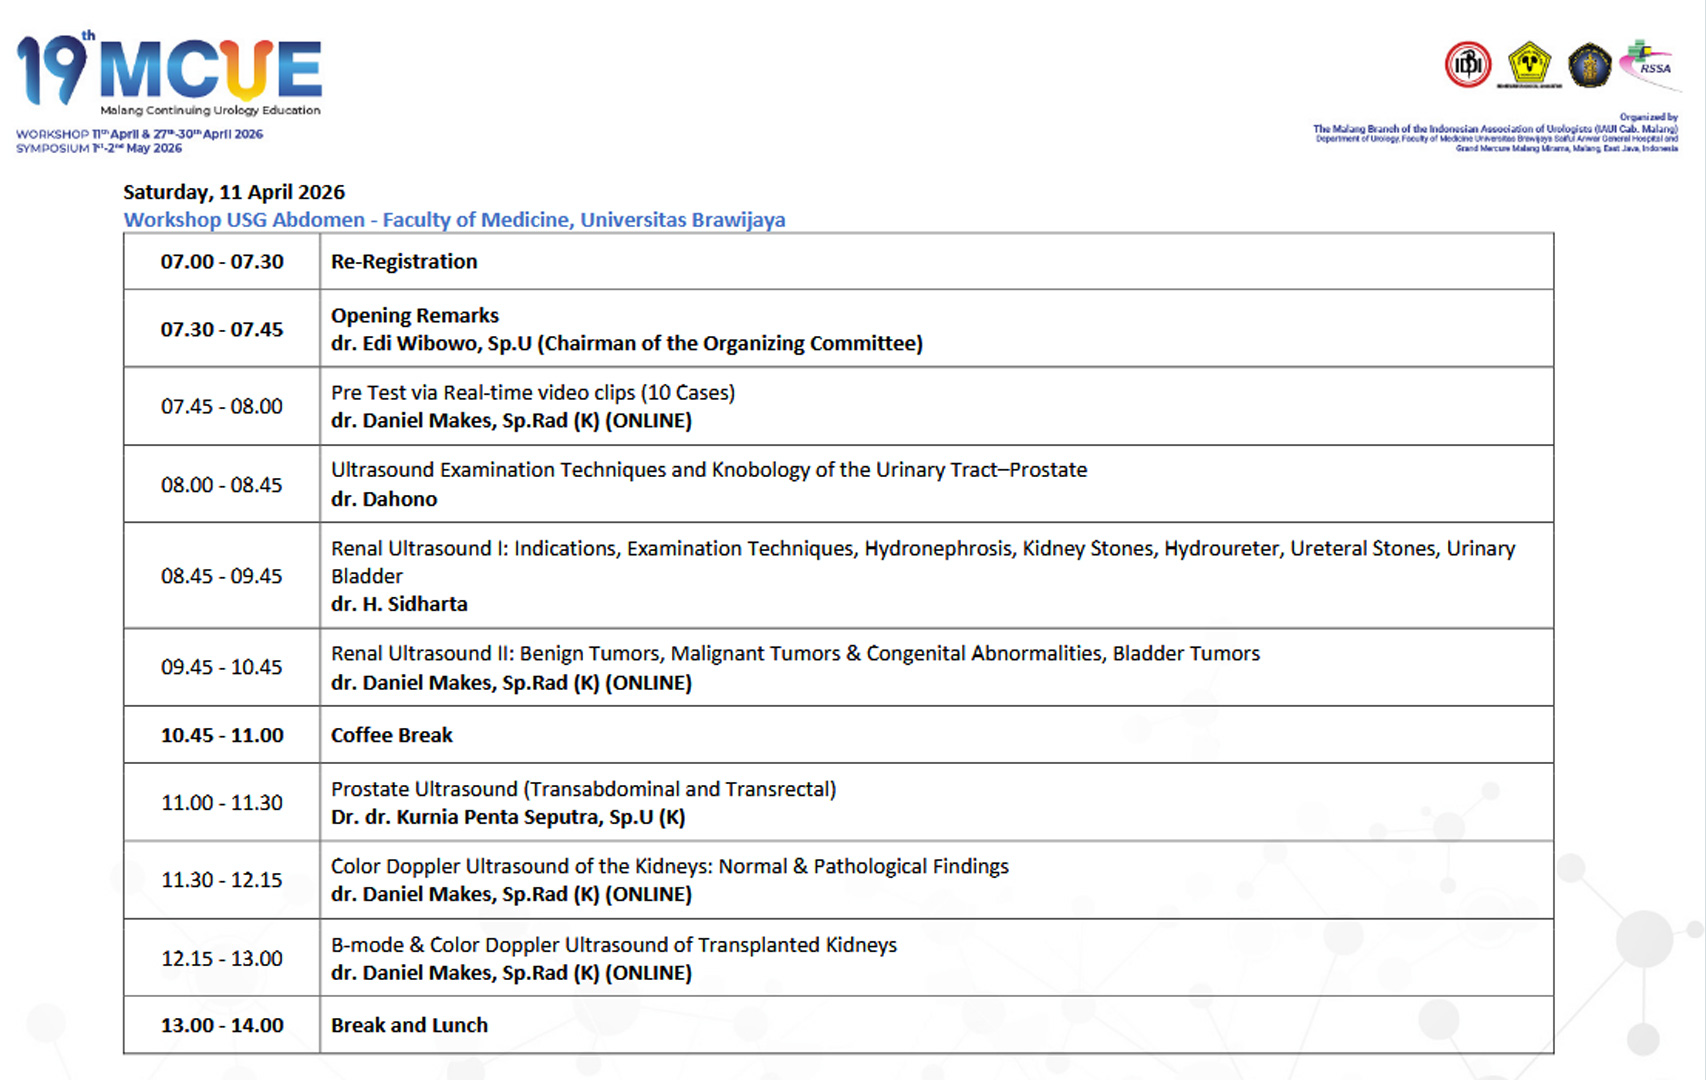The width and height of the screenshot is (1706, 1080).
Task: Click dr. Daniel Makes under Color Doppler Kidneys session
Action: click(511, 894)
